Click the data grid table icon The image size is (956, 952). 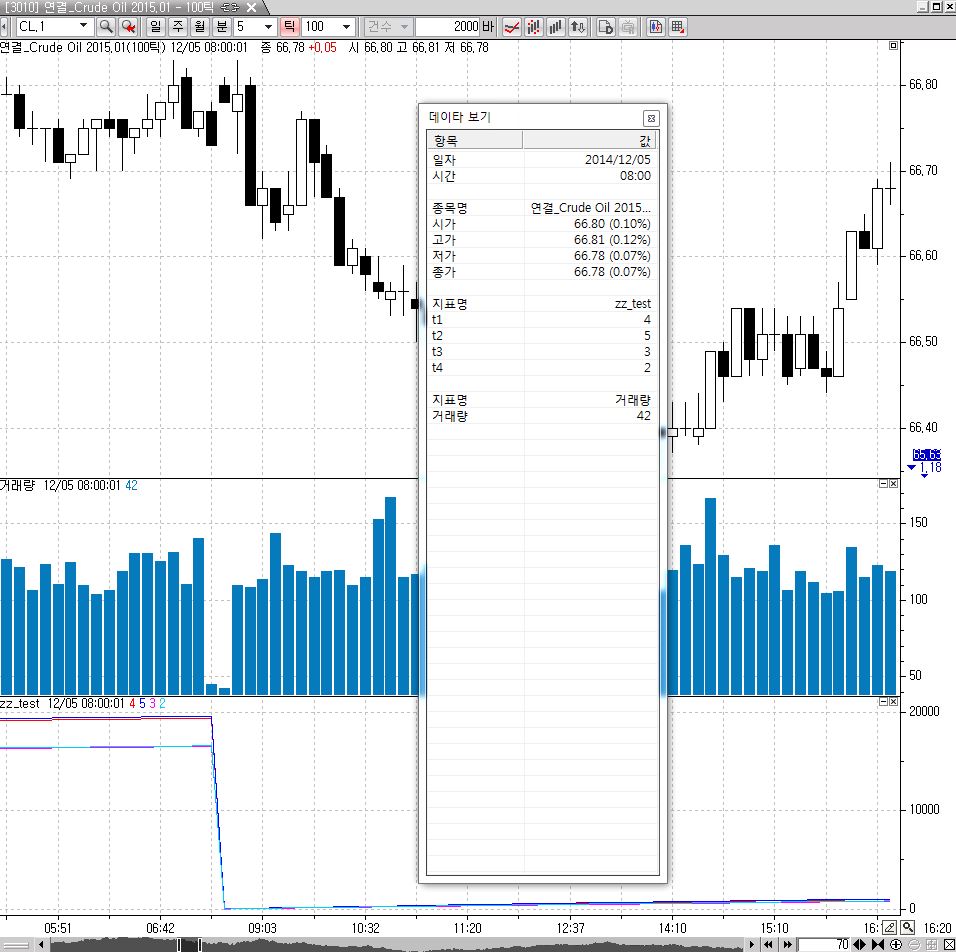point(677,27)
